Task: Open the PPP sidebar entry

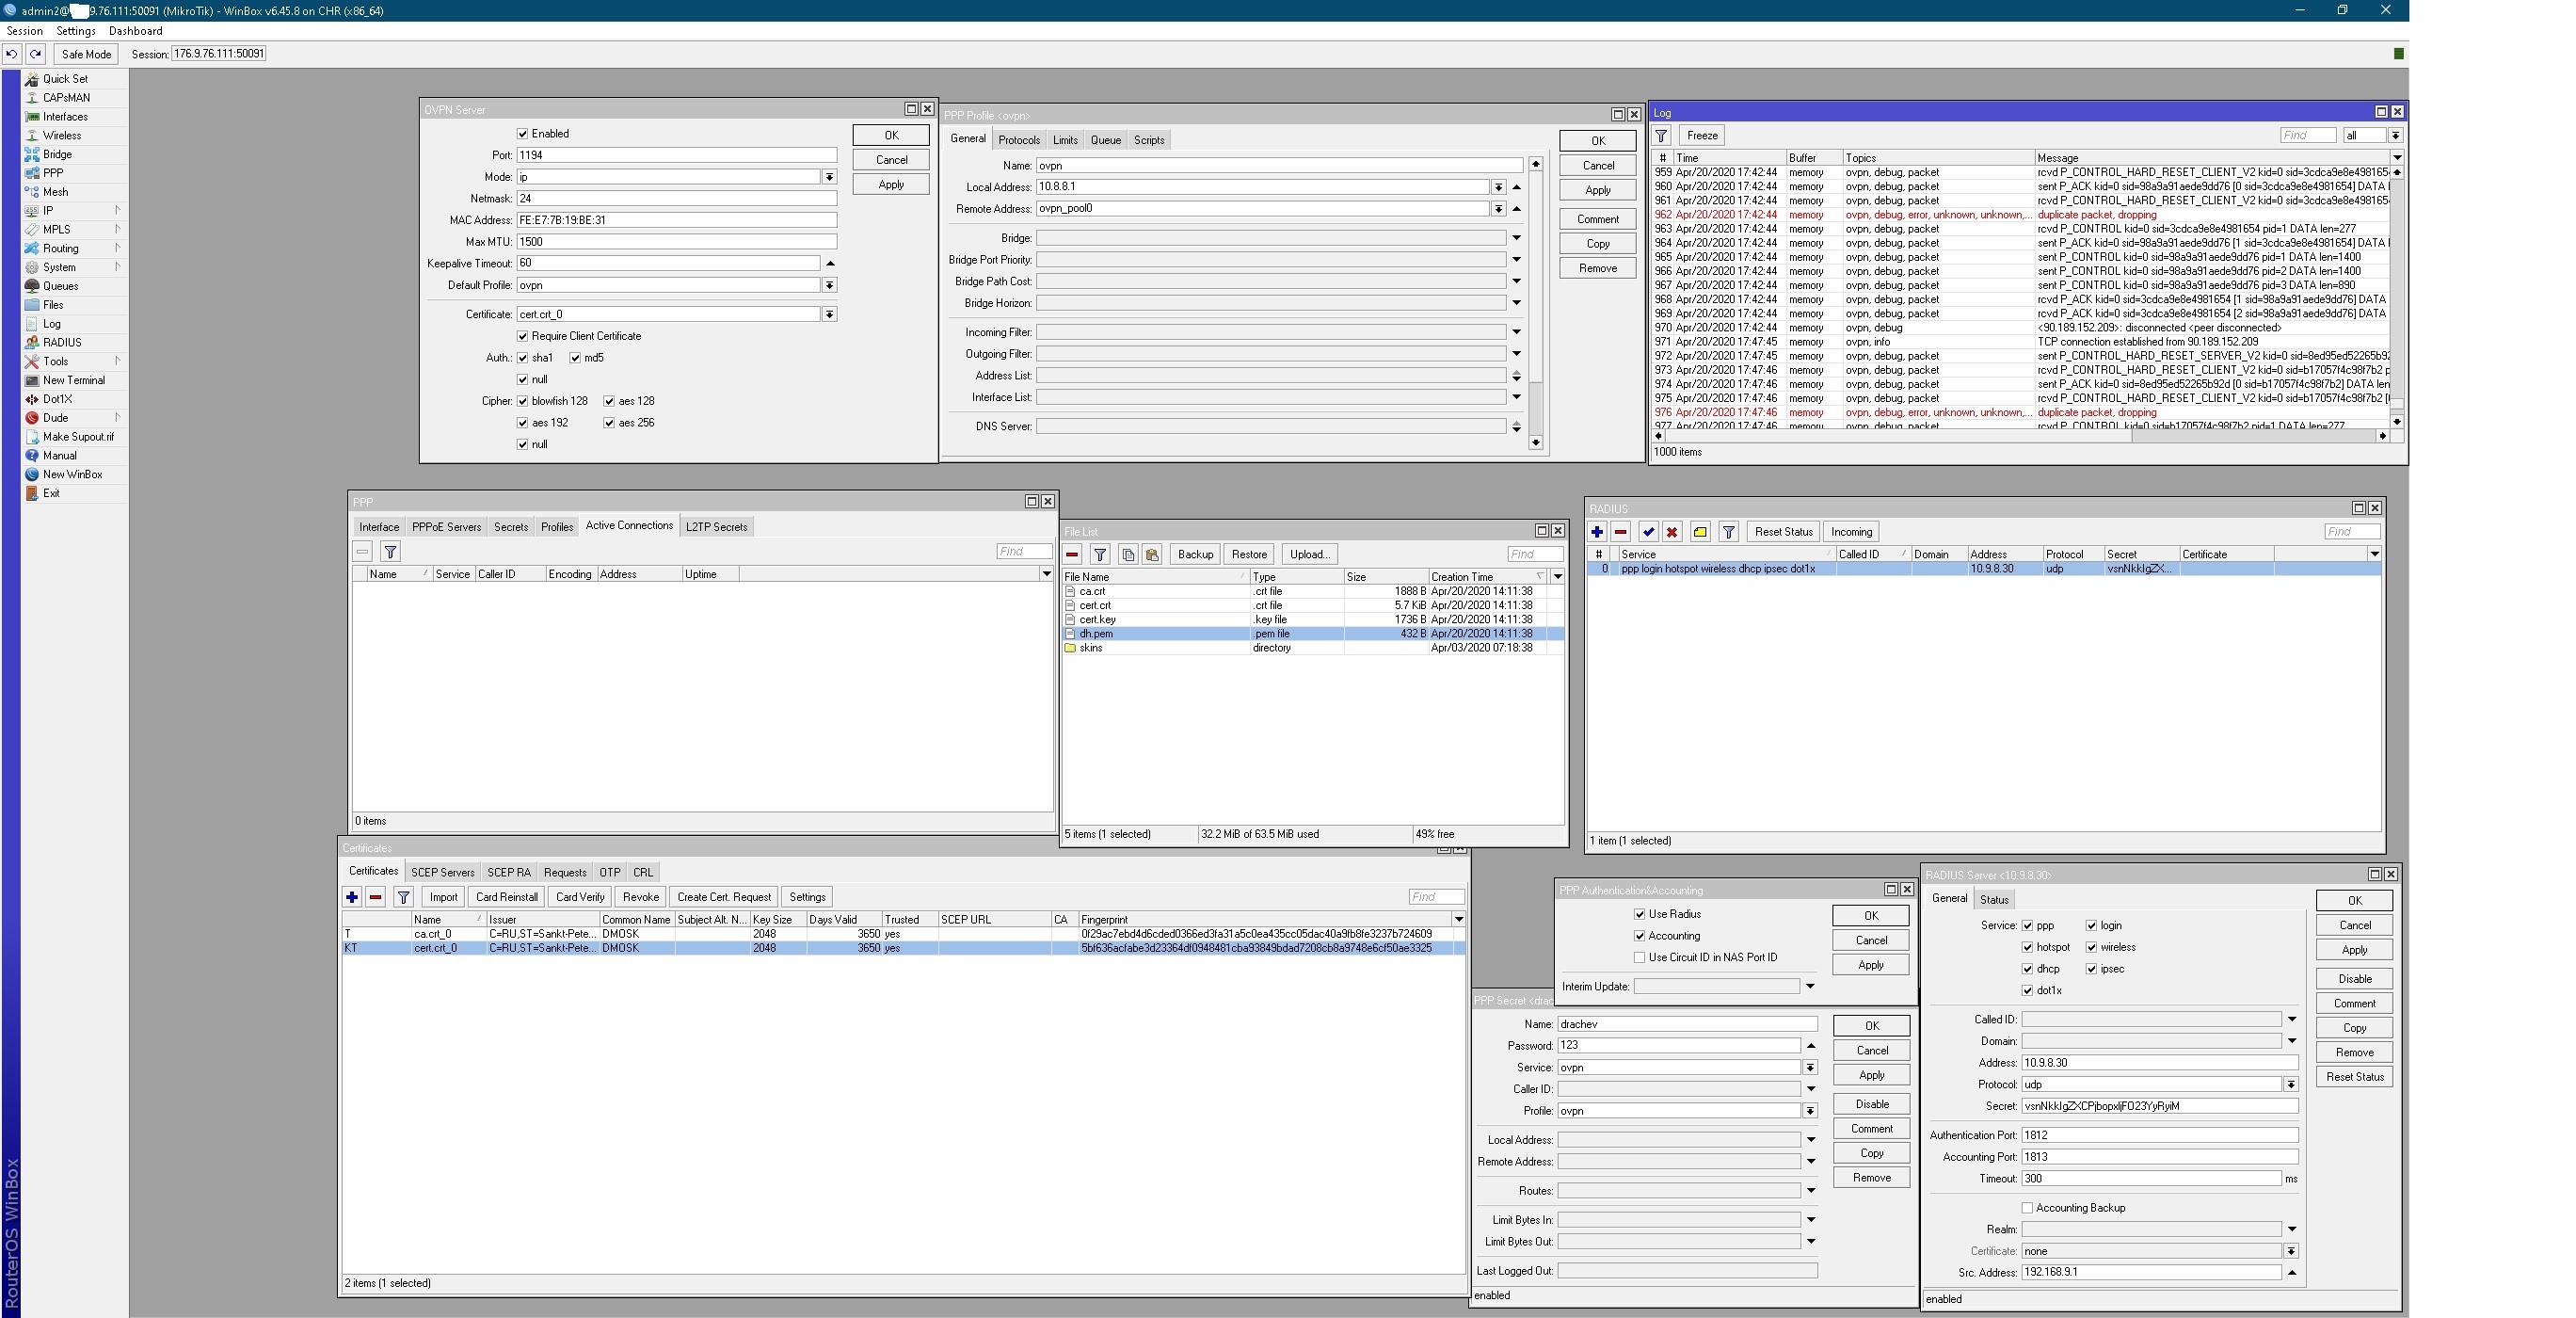Action: [x=53, y=173]
